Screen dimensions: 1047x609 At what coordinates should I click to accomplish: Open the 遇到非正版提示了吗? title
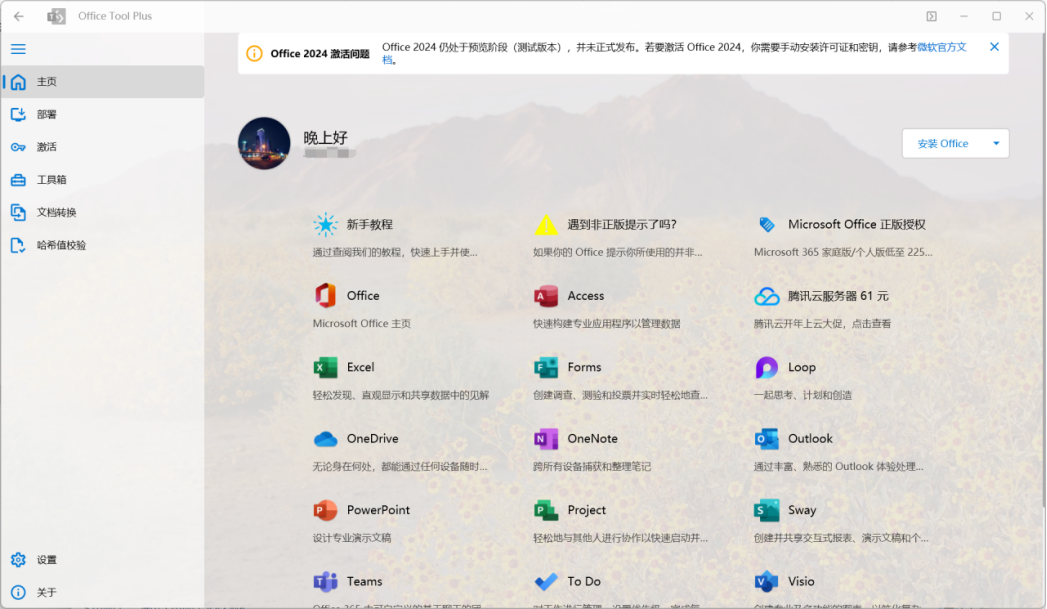622,225
